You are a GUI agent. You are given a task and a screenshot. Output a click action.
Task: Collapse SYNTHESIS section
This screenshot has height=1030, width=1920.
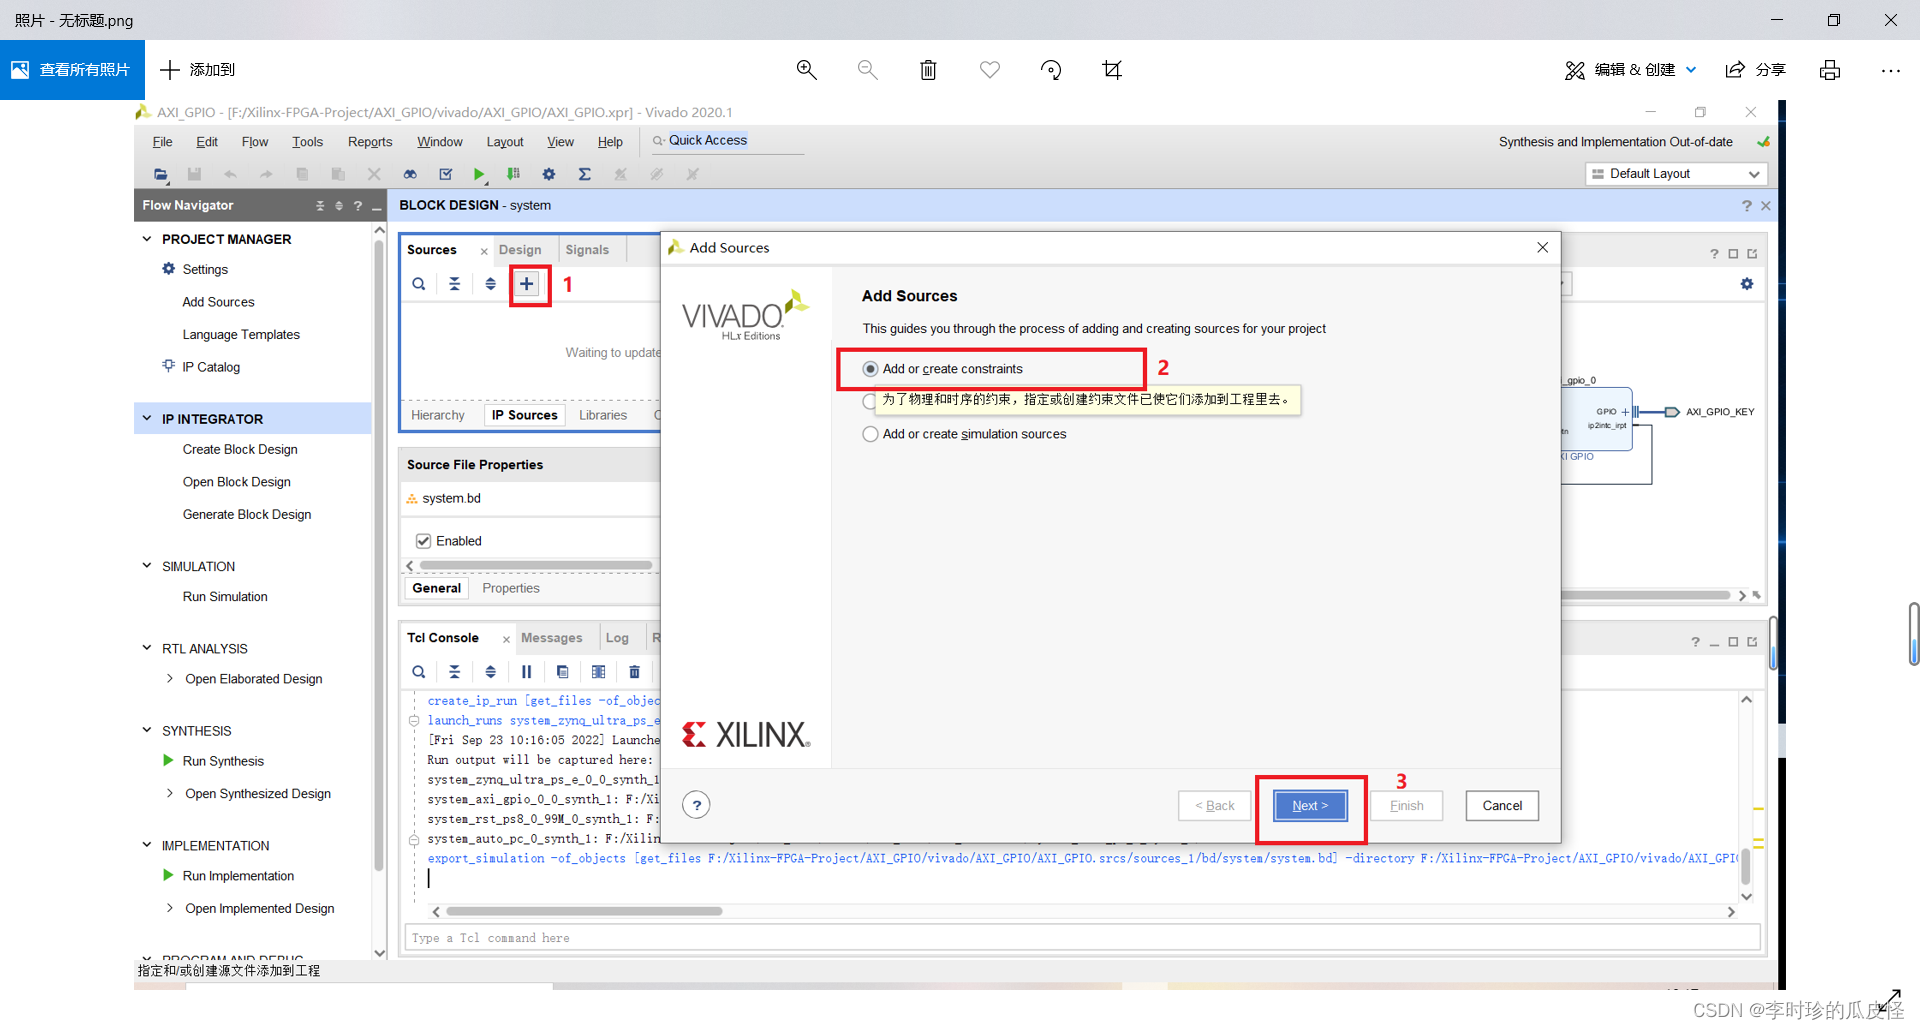coord(147,731)
